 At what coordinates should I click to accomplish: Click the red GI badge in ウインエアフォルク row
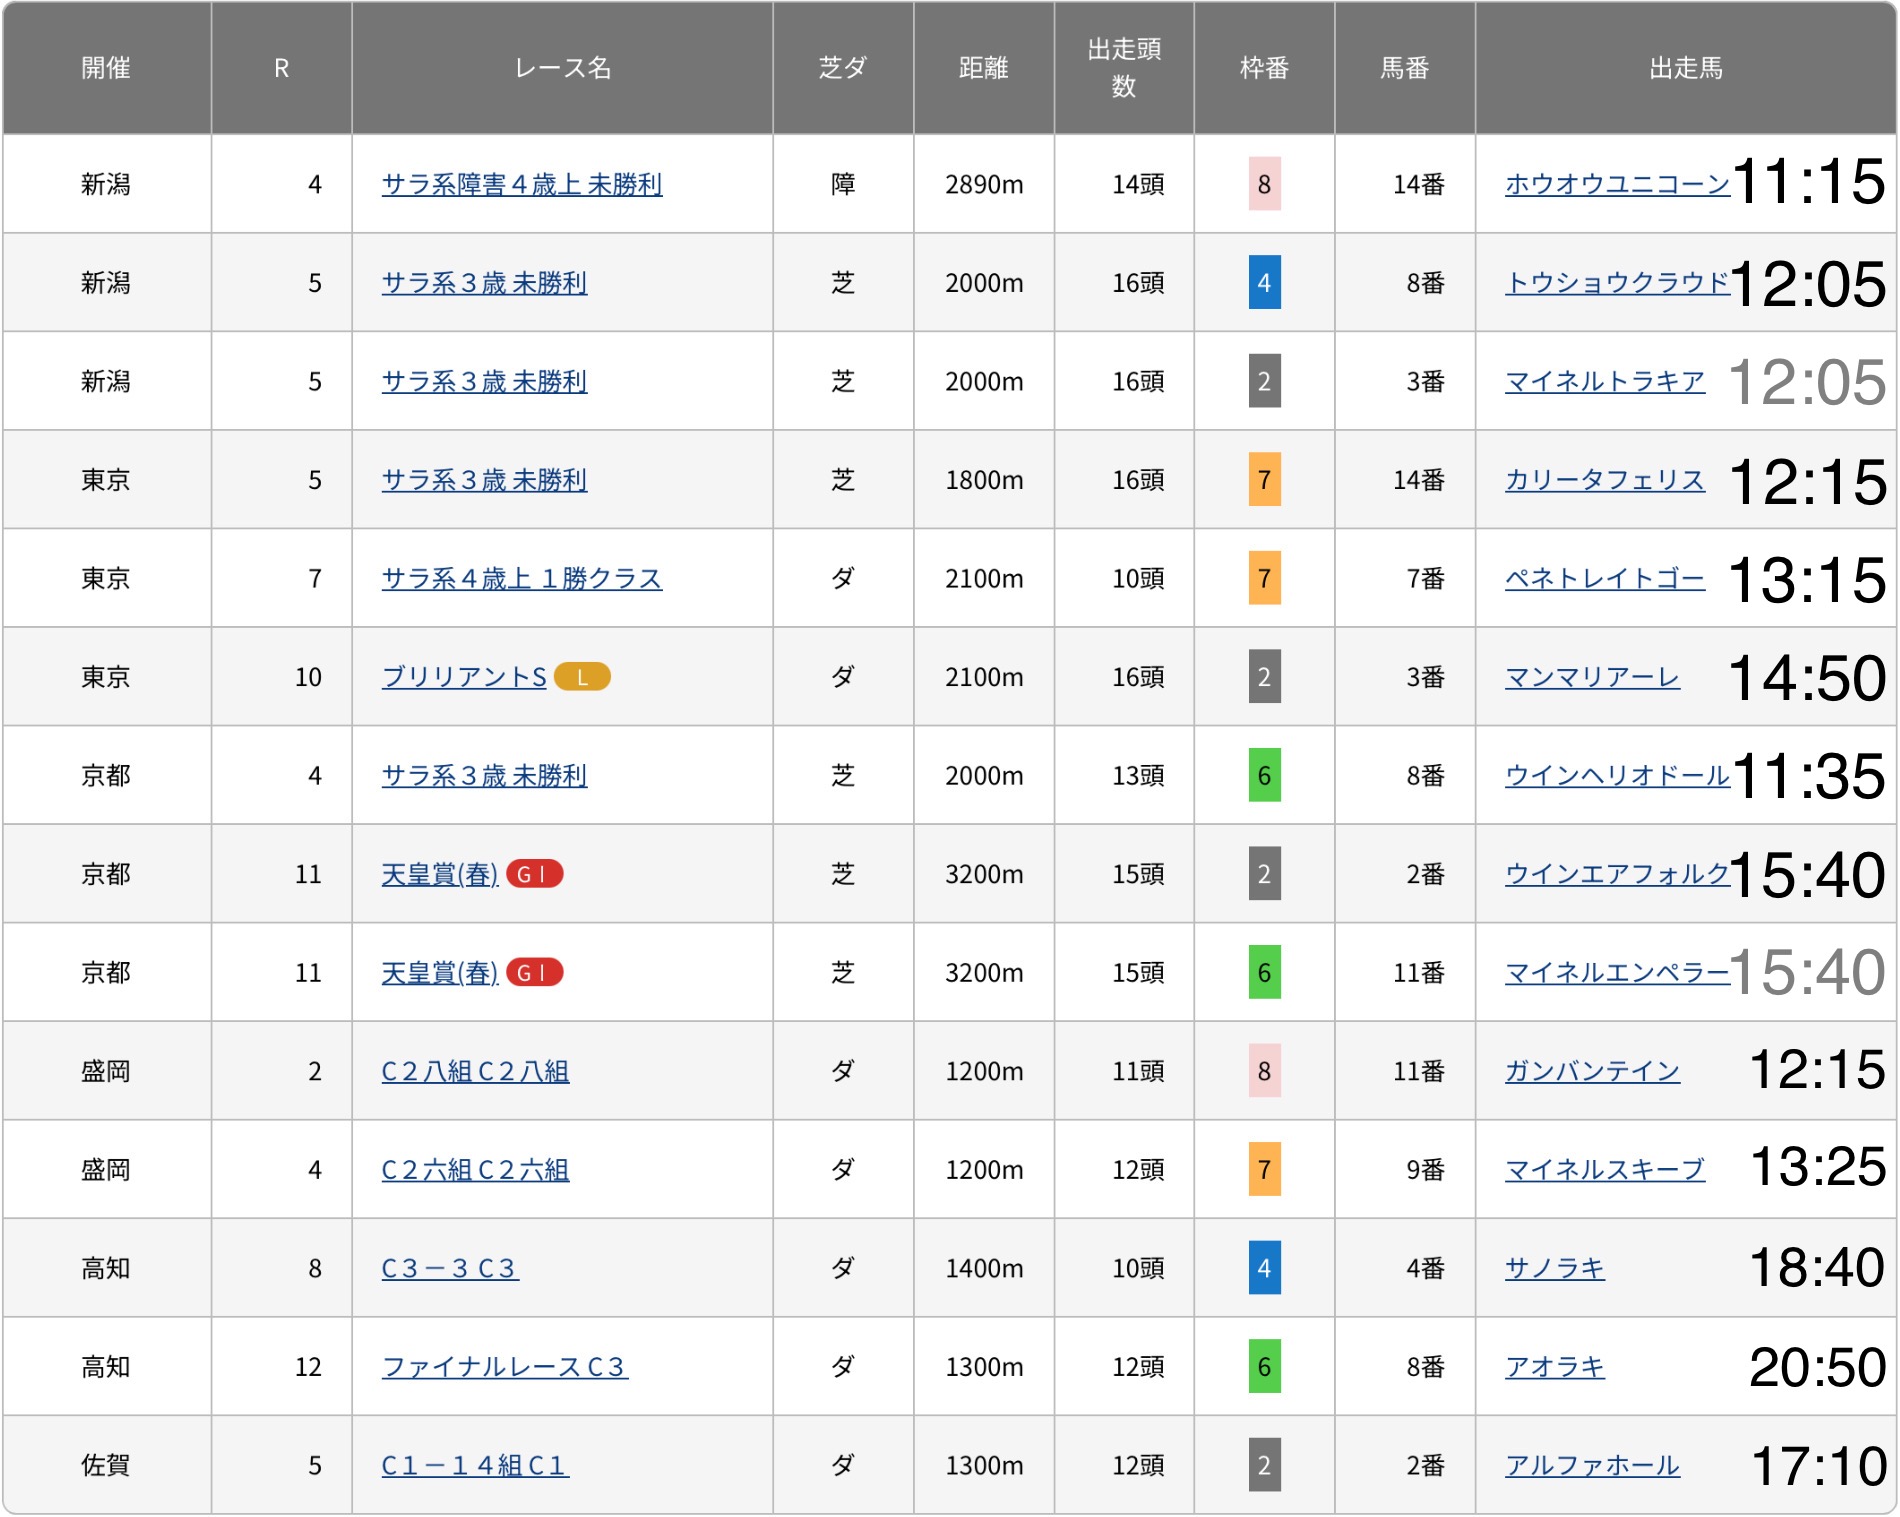[535, 874]
